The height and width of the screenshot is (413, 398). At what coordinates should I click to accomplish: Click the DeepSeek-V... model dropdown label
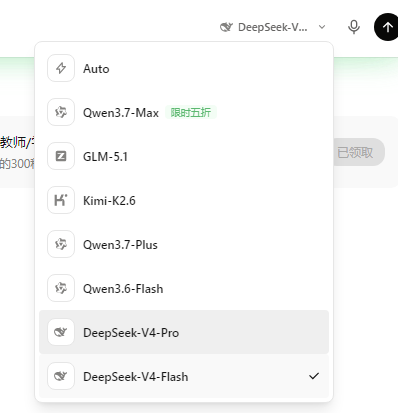pos(272,27)
